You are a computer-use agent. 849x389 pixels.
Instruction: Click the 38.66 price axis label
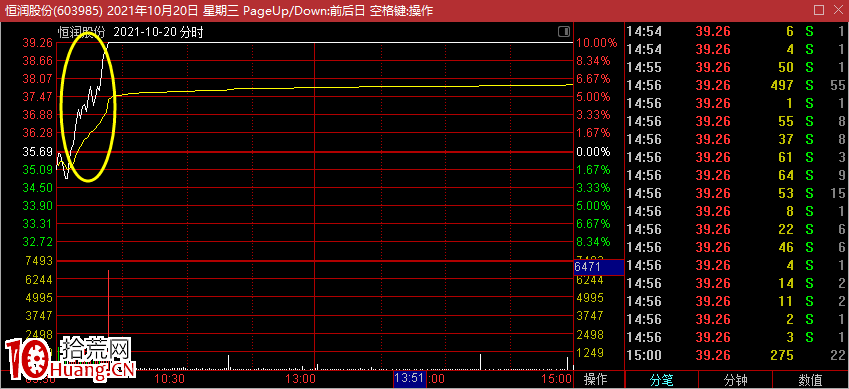[x=37, y=61]
